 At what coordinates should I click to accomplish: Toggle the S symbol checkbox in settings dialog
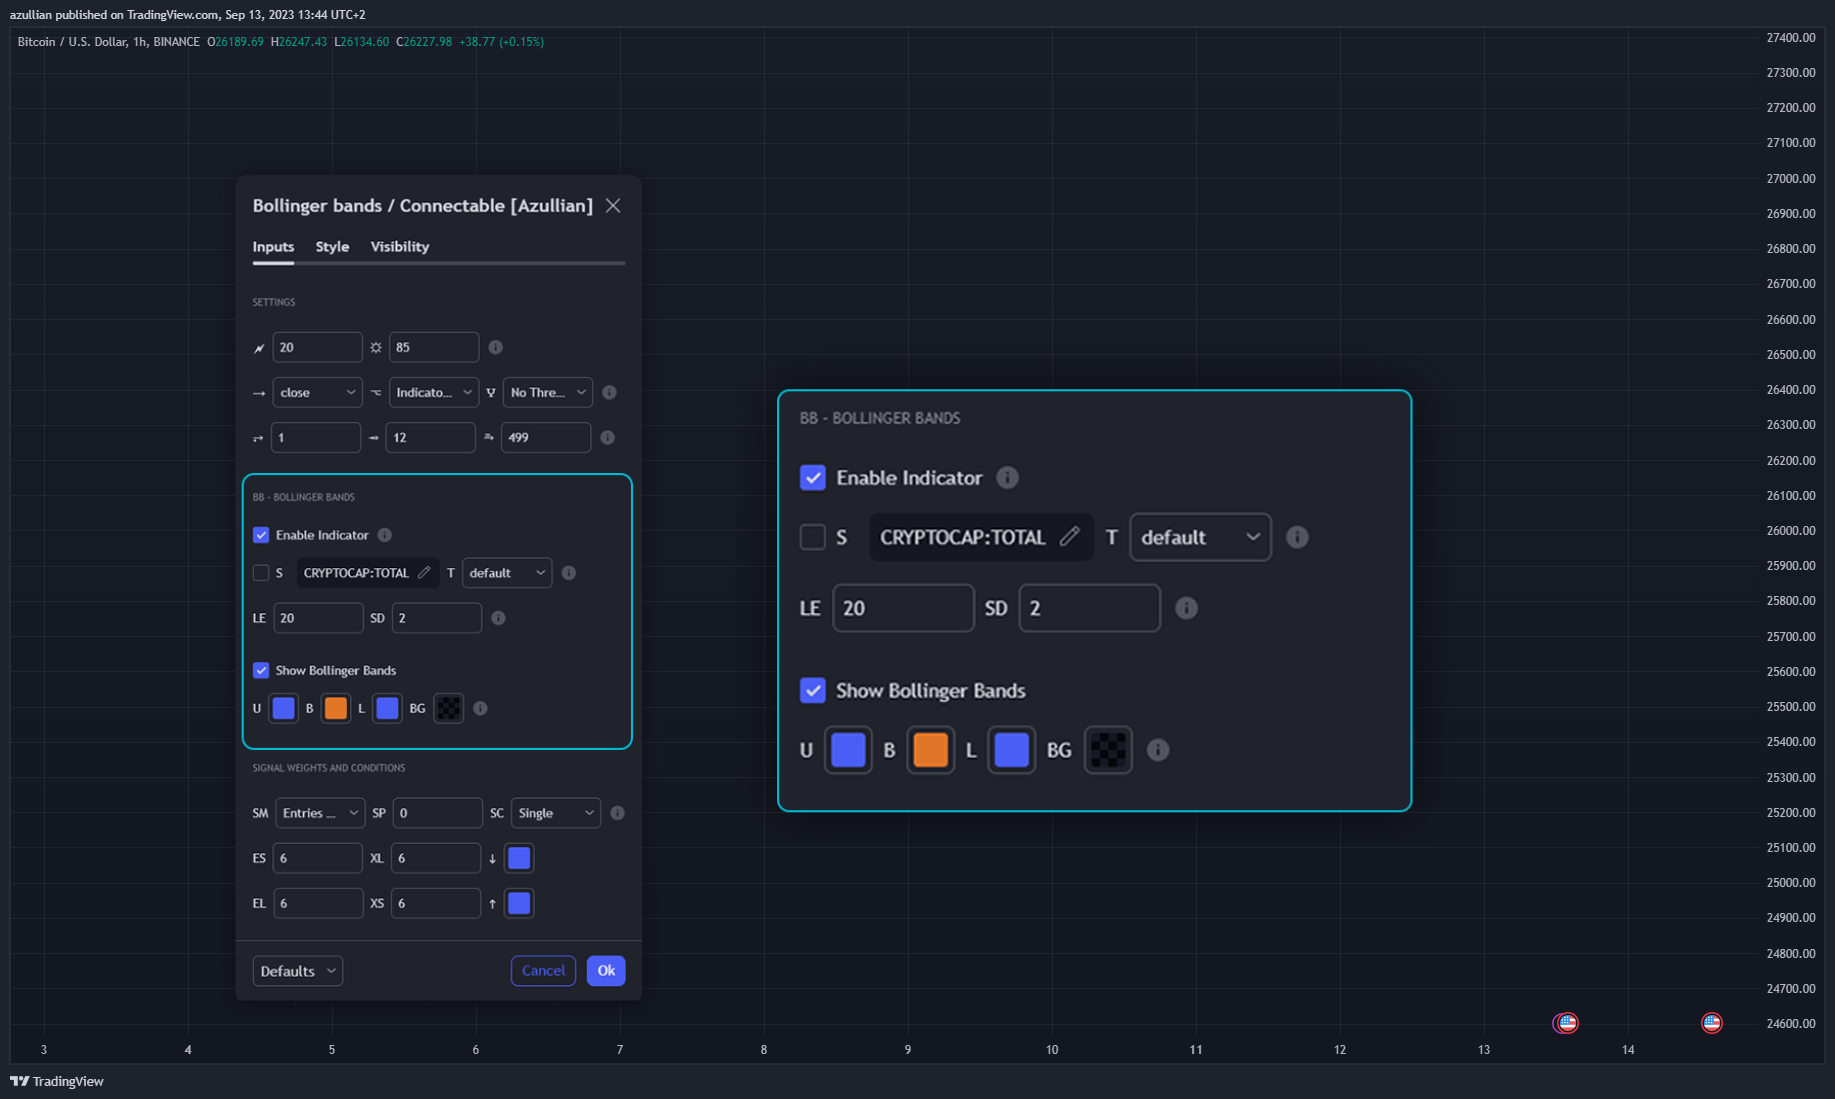(x=261, y=573)
